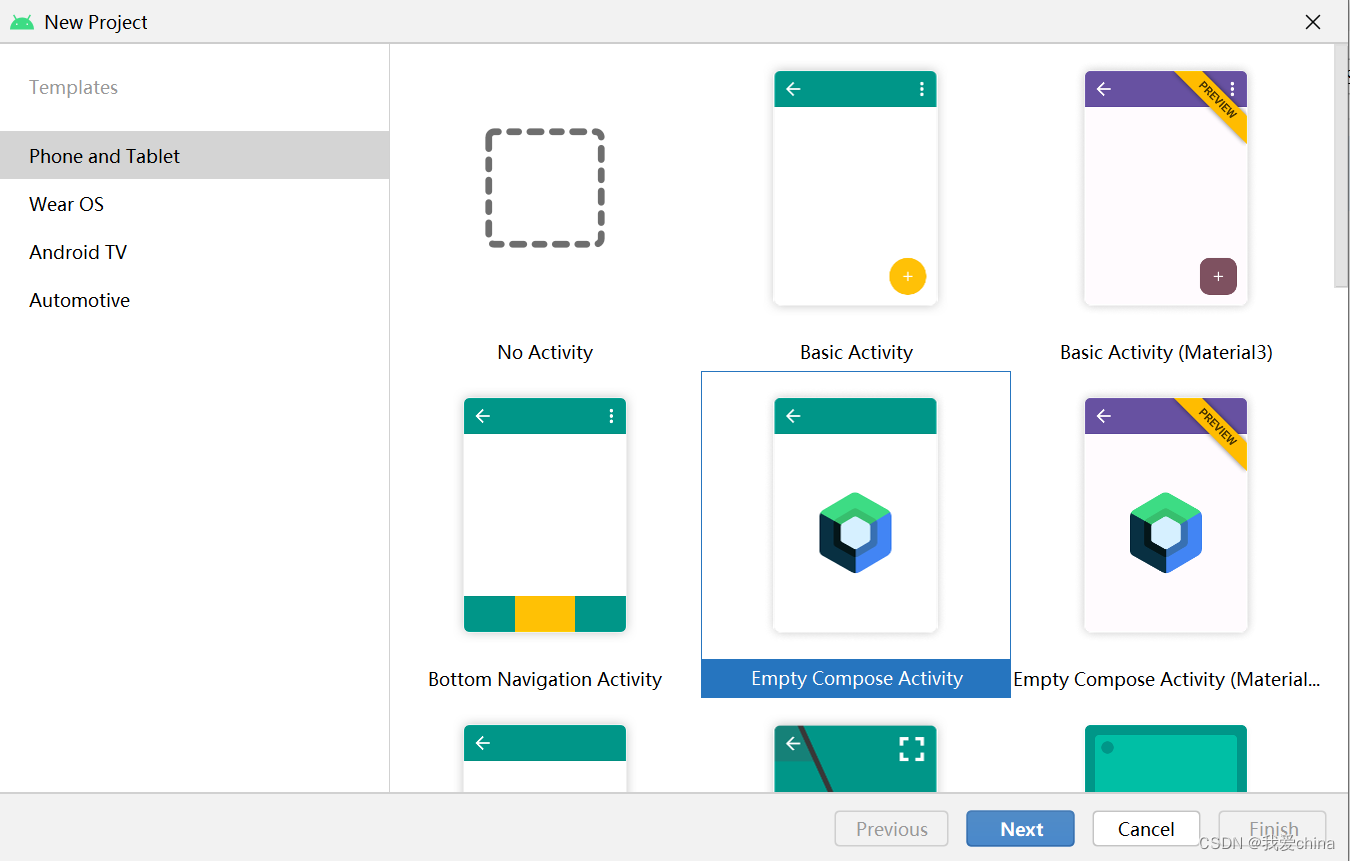Click the Next button
The height and width of the screenshot is (861, 1350).
coord(1021,829)
